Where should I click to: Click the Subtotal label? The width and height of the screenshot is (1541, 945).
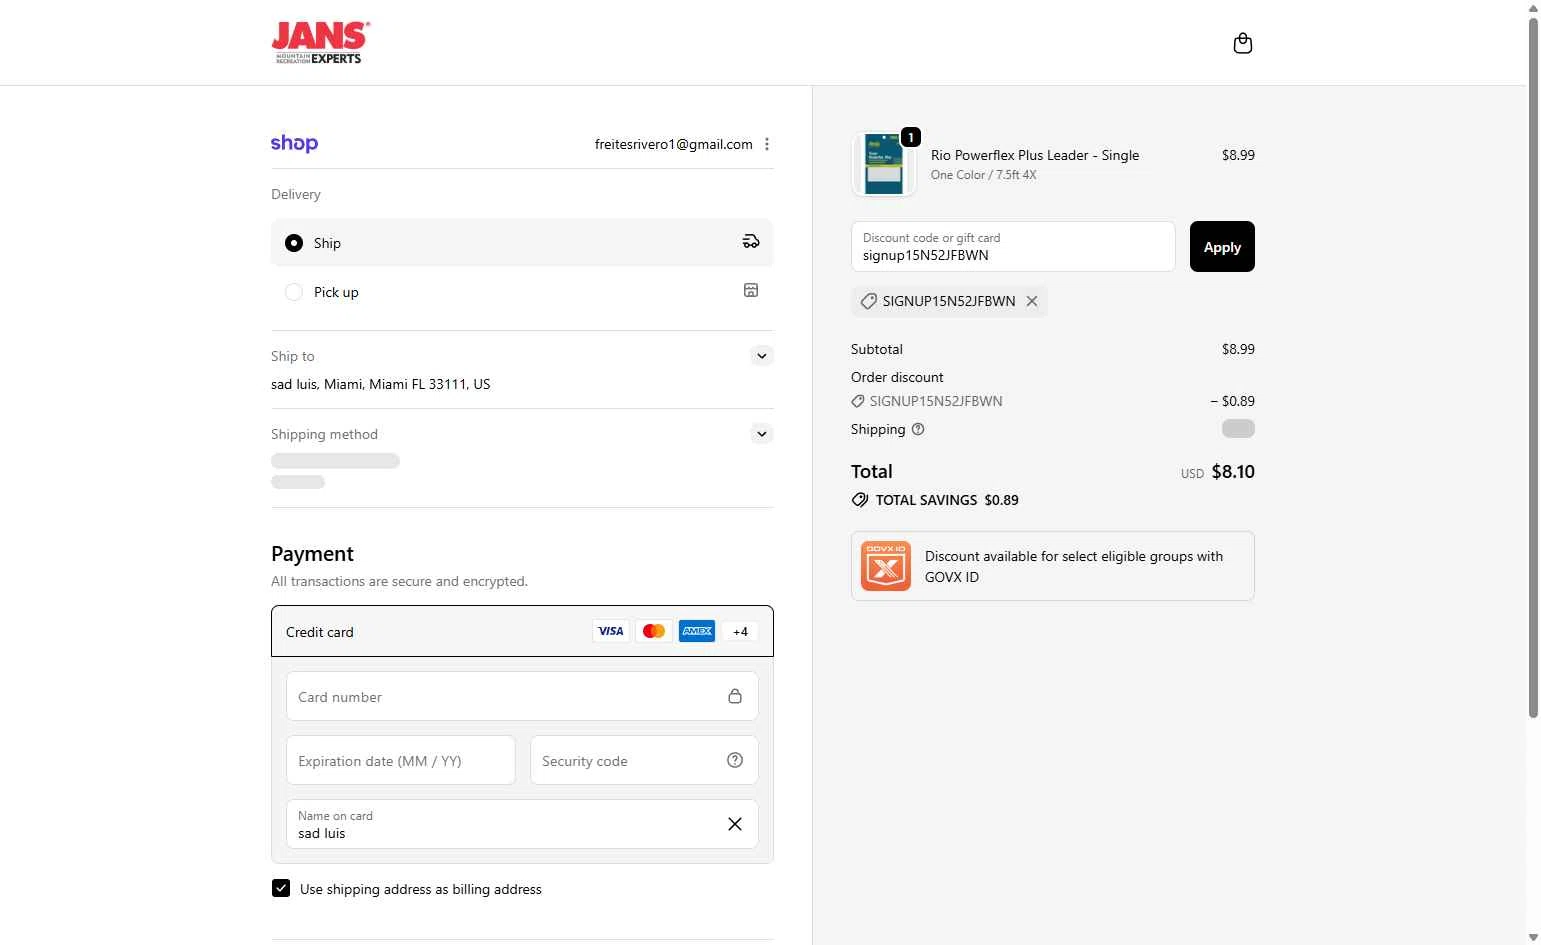click(x=877, y=349)
